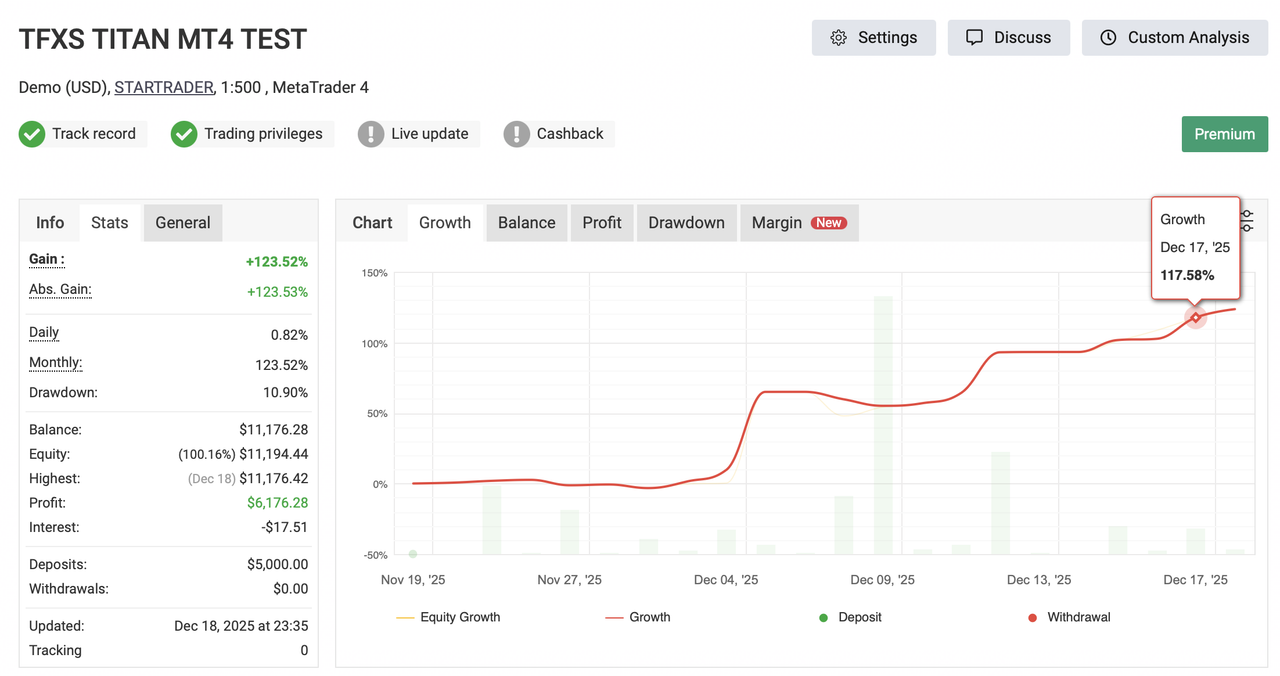Open the STARTRADER broker link
Viewport: 1280px width, 676px height.
[x=164, y=87]
